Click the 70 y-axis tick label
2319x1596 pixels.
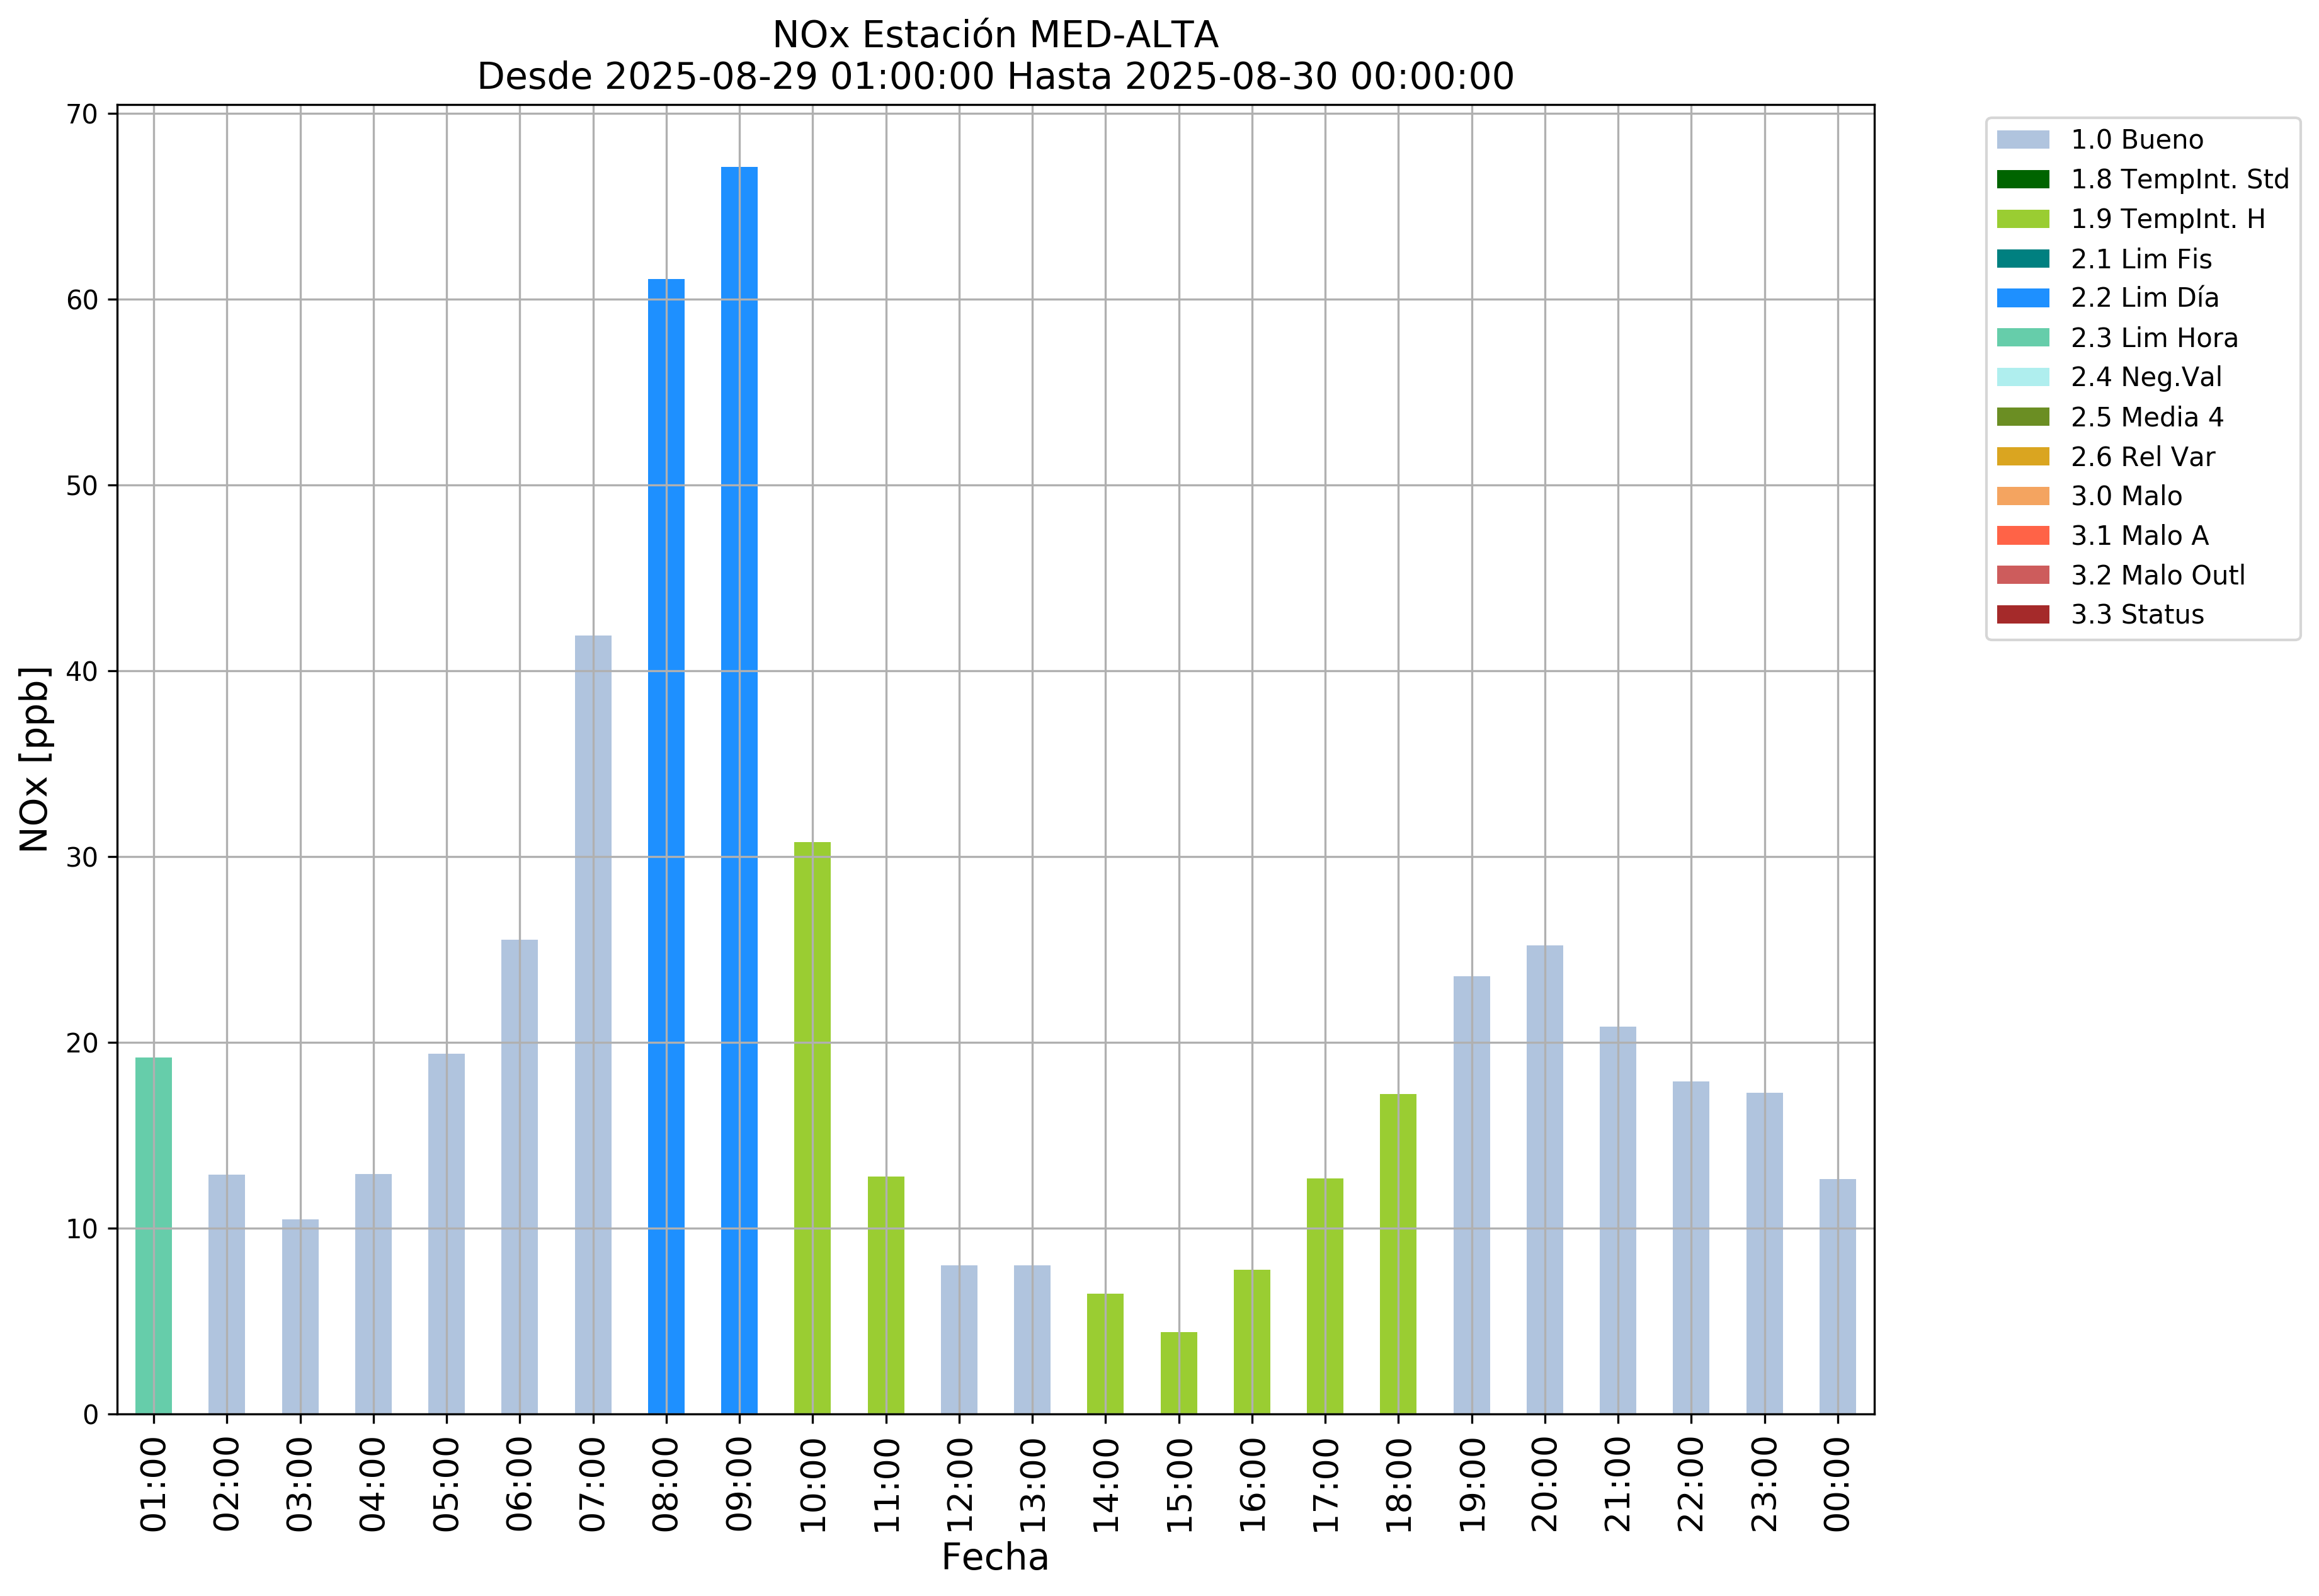click(83, 114)
